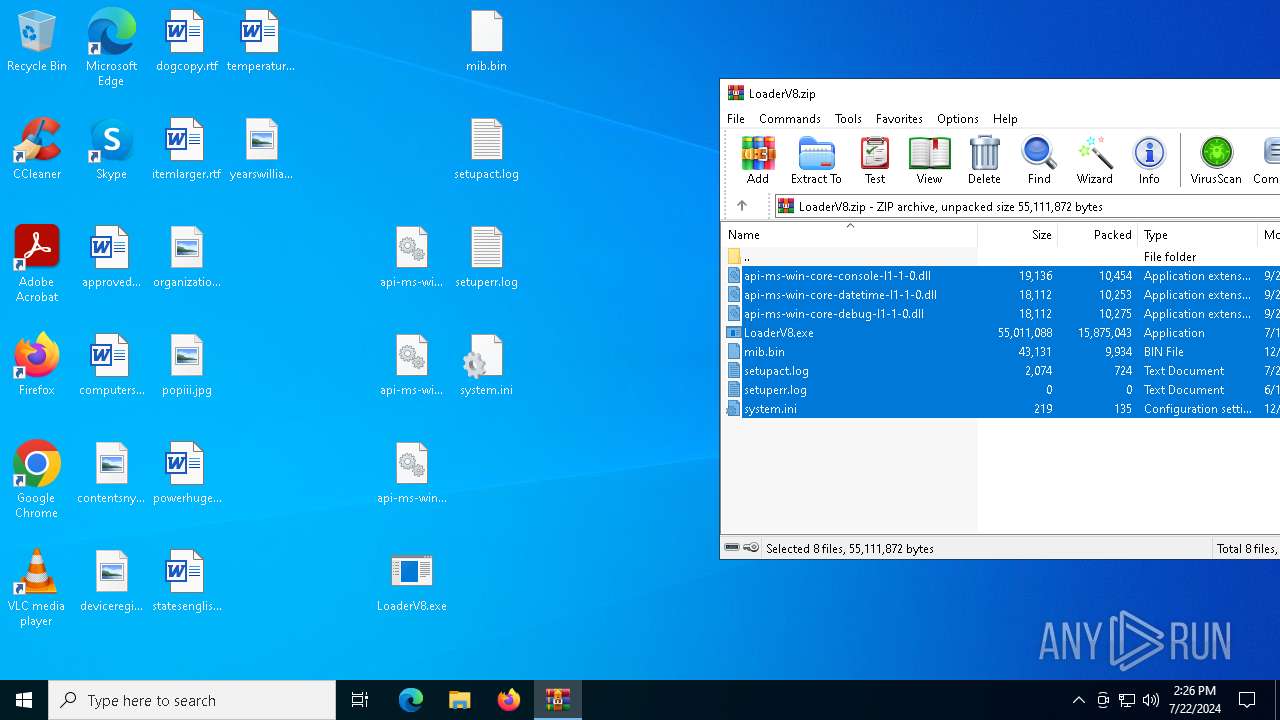
Task: Show hidden system tray icons
Action: click(x=1078, y=700)
